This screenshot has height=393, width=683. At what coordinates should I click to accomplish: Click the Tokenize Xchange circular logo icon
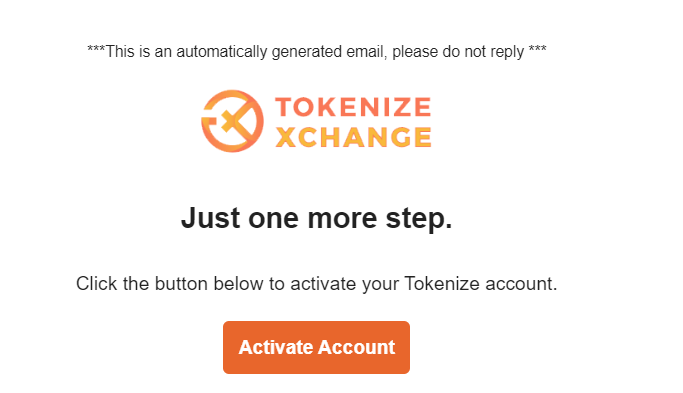(232, 121)
